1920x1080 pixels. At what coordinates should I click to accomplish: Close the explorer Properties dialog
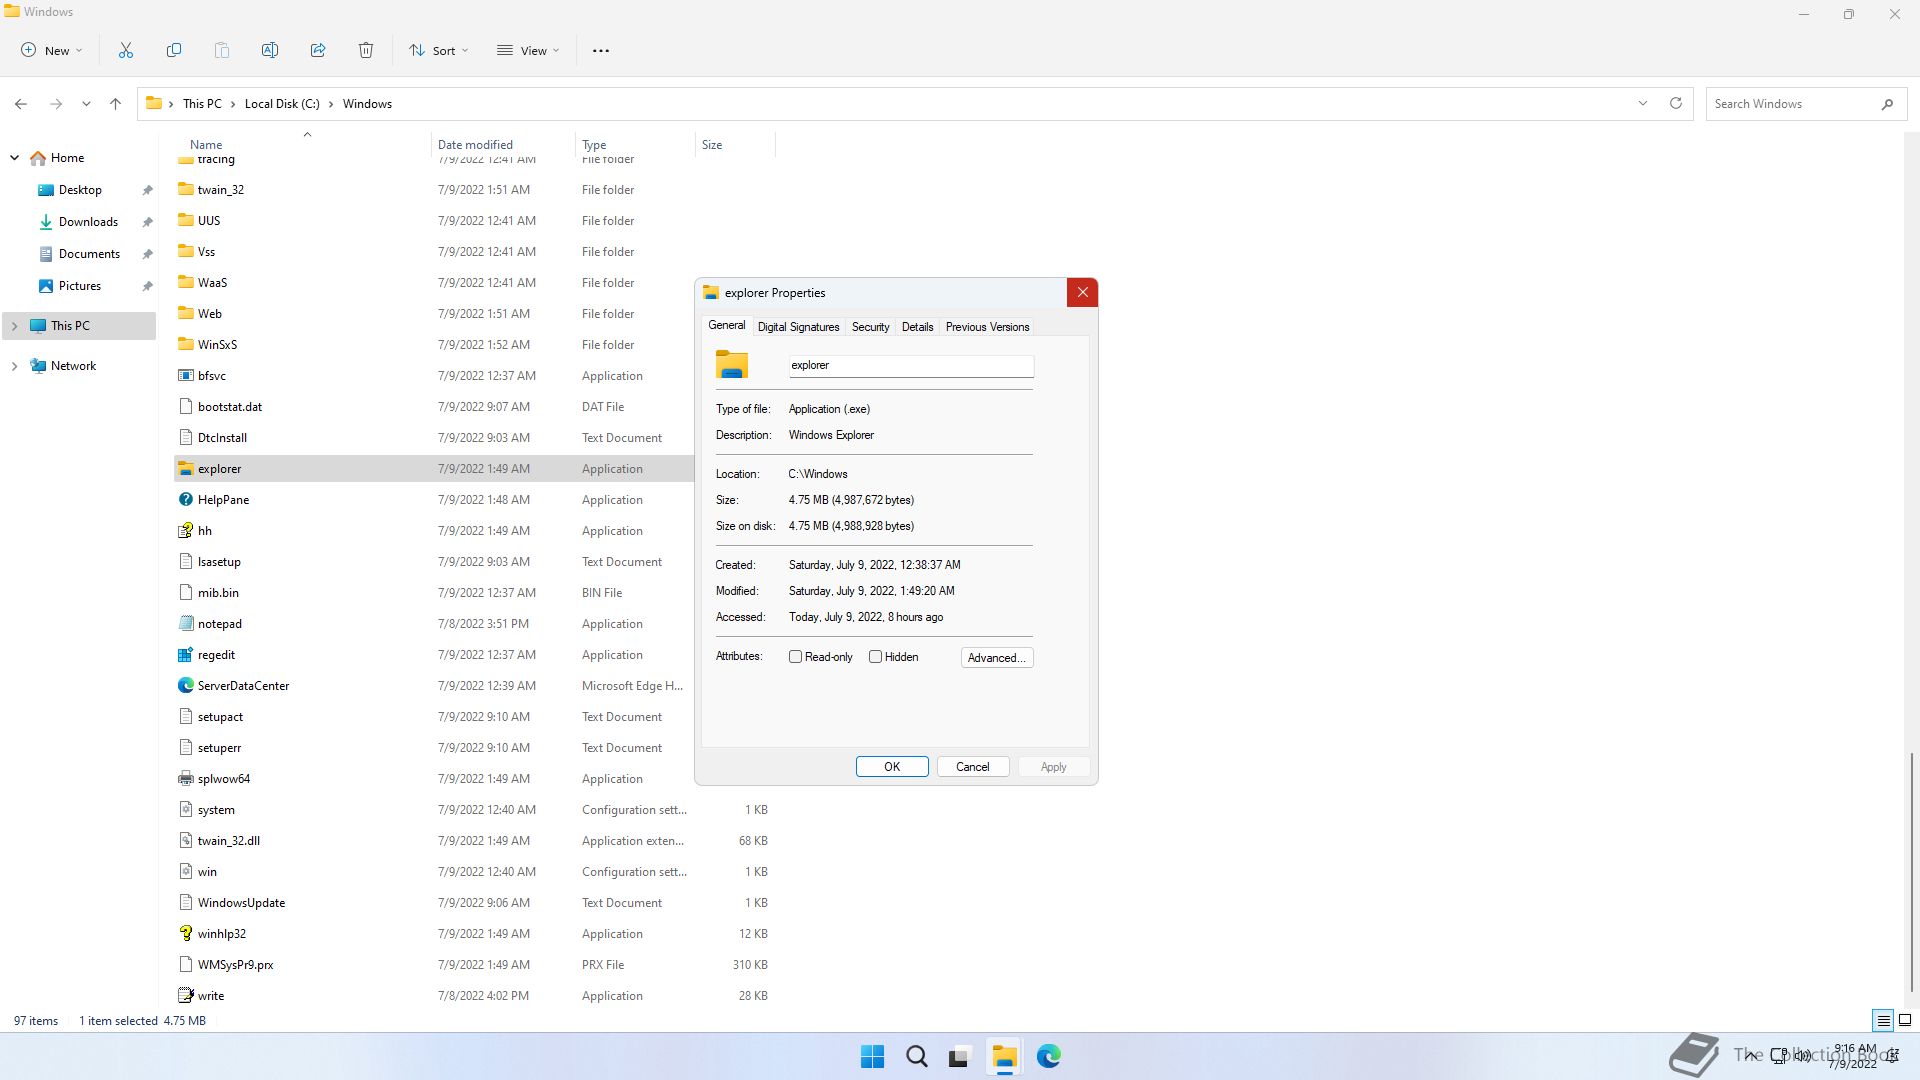(x=1082, y=293)
